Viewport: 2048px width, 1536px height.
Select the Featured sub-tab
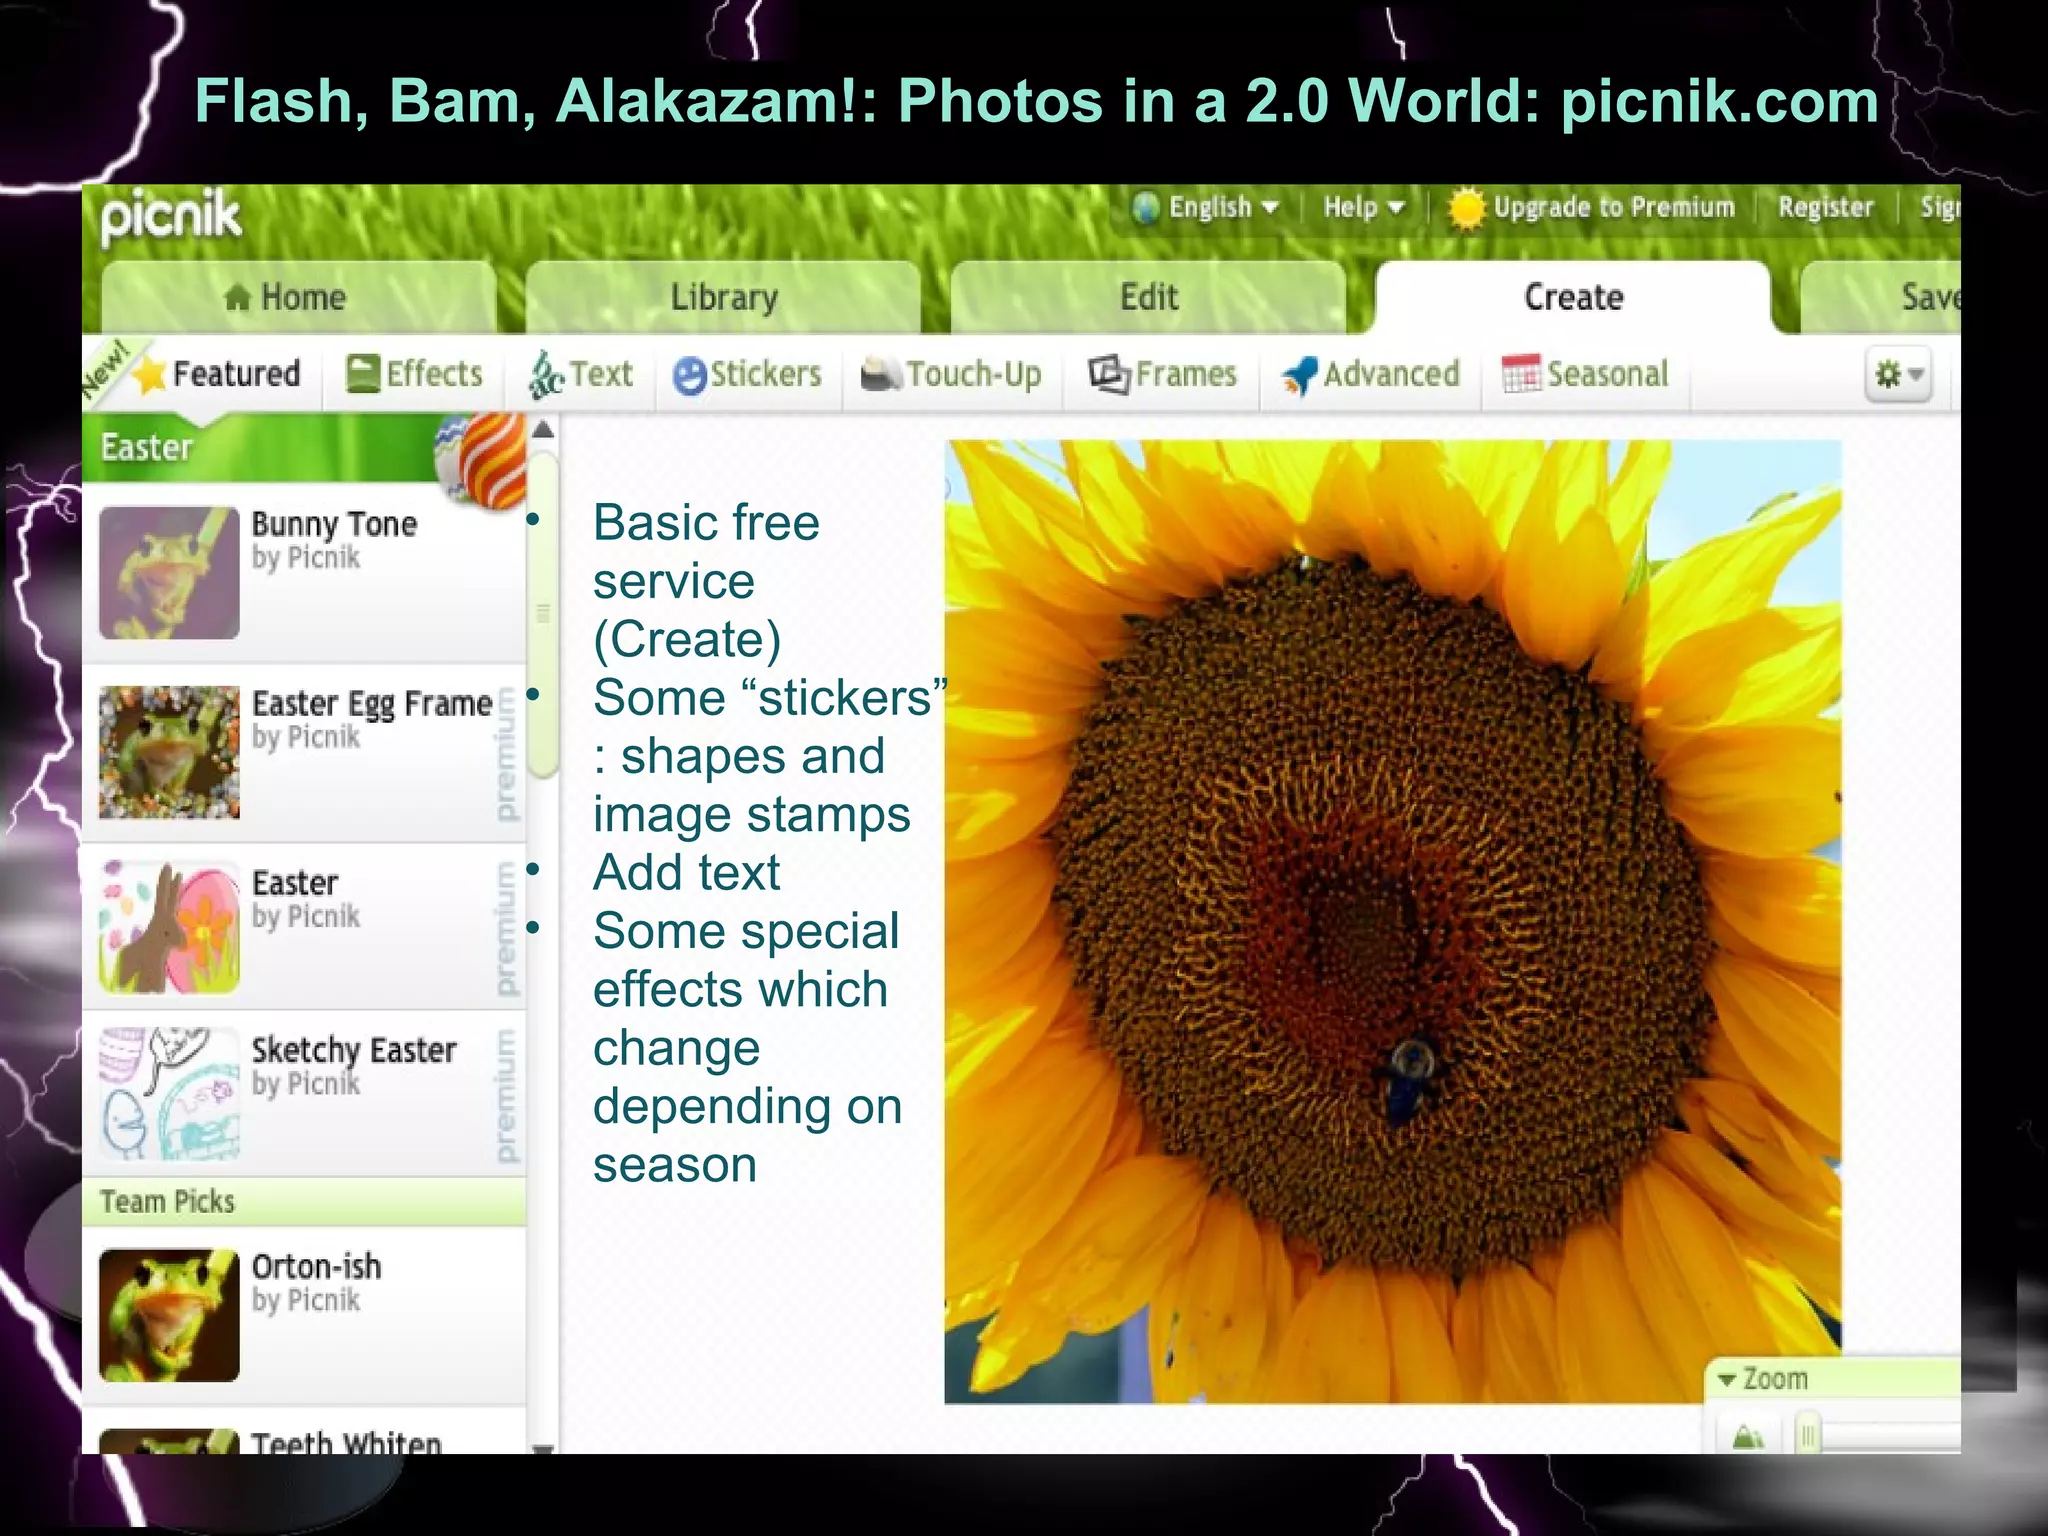tap(215, 374)
